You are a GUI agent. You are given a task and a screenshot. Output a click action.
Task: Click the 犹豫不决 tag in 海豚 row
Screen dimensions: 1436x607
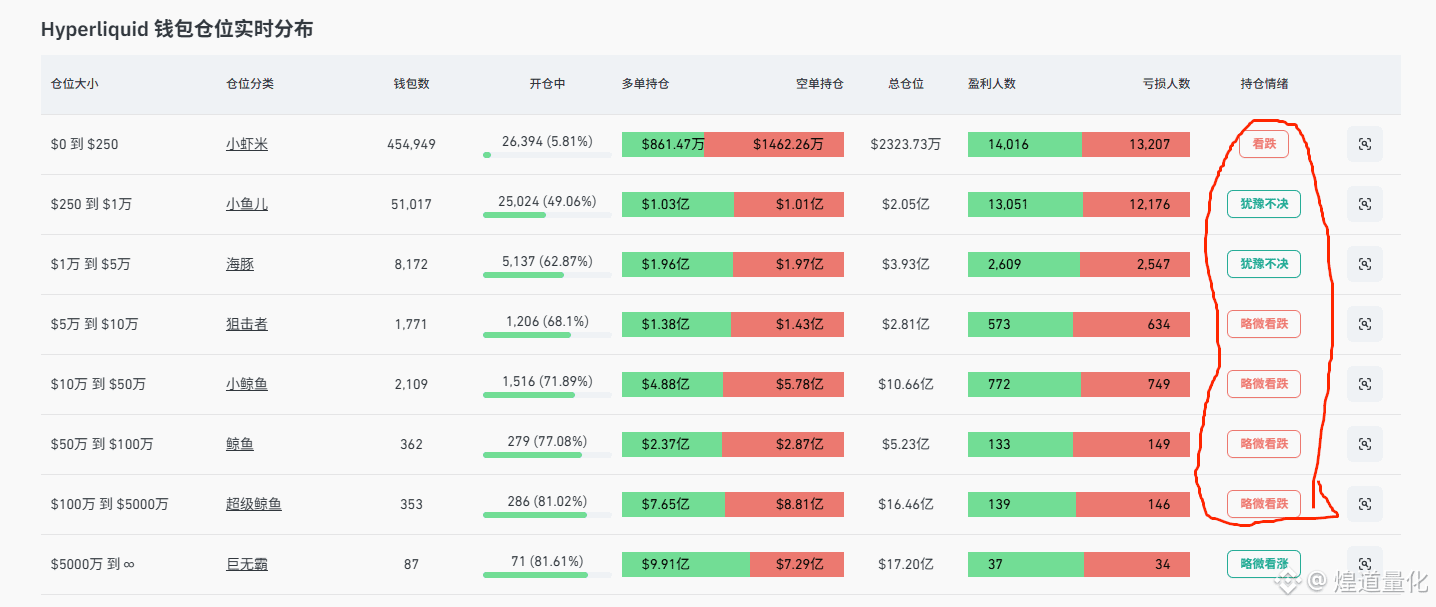[1264, 264]
